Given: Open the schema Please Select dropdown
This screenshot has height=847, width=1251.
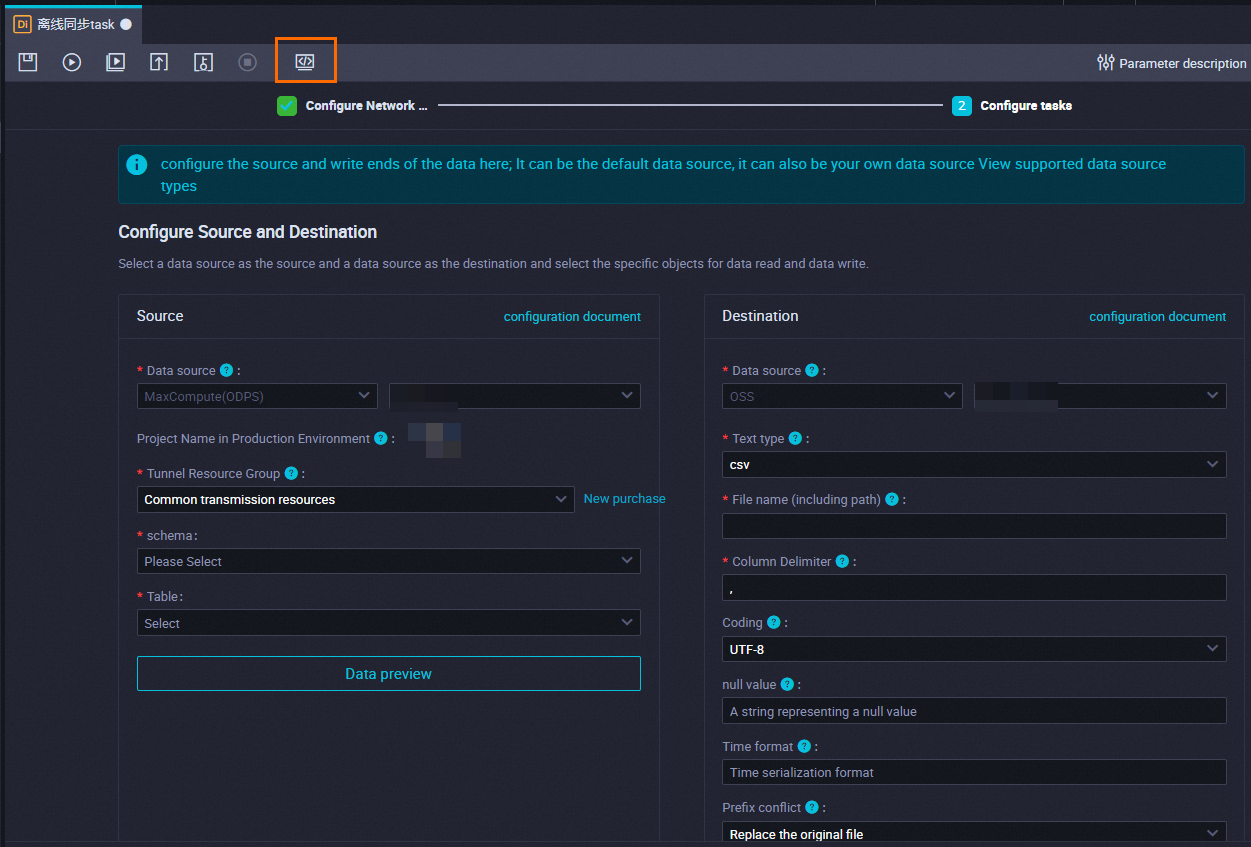Looking at the screenshot, I should 388,561.
